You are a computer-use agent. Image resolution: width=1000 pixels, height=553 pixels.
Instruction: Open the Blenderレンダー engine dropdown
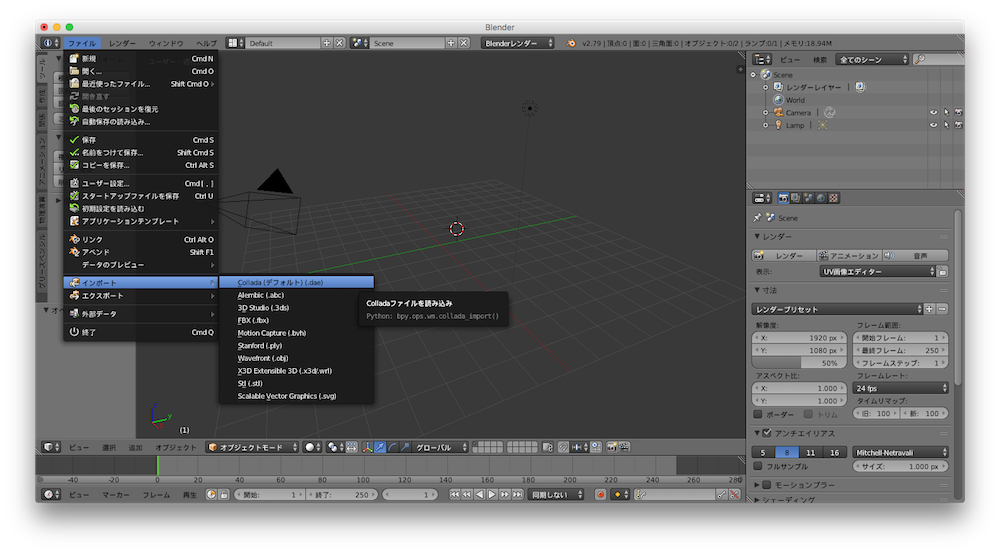click(518, 43)
